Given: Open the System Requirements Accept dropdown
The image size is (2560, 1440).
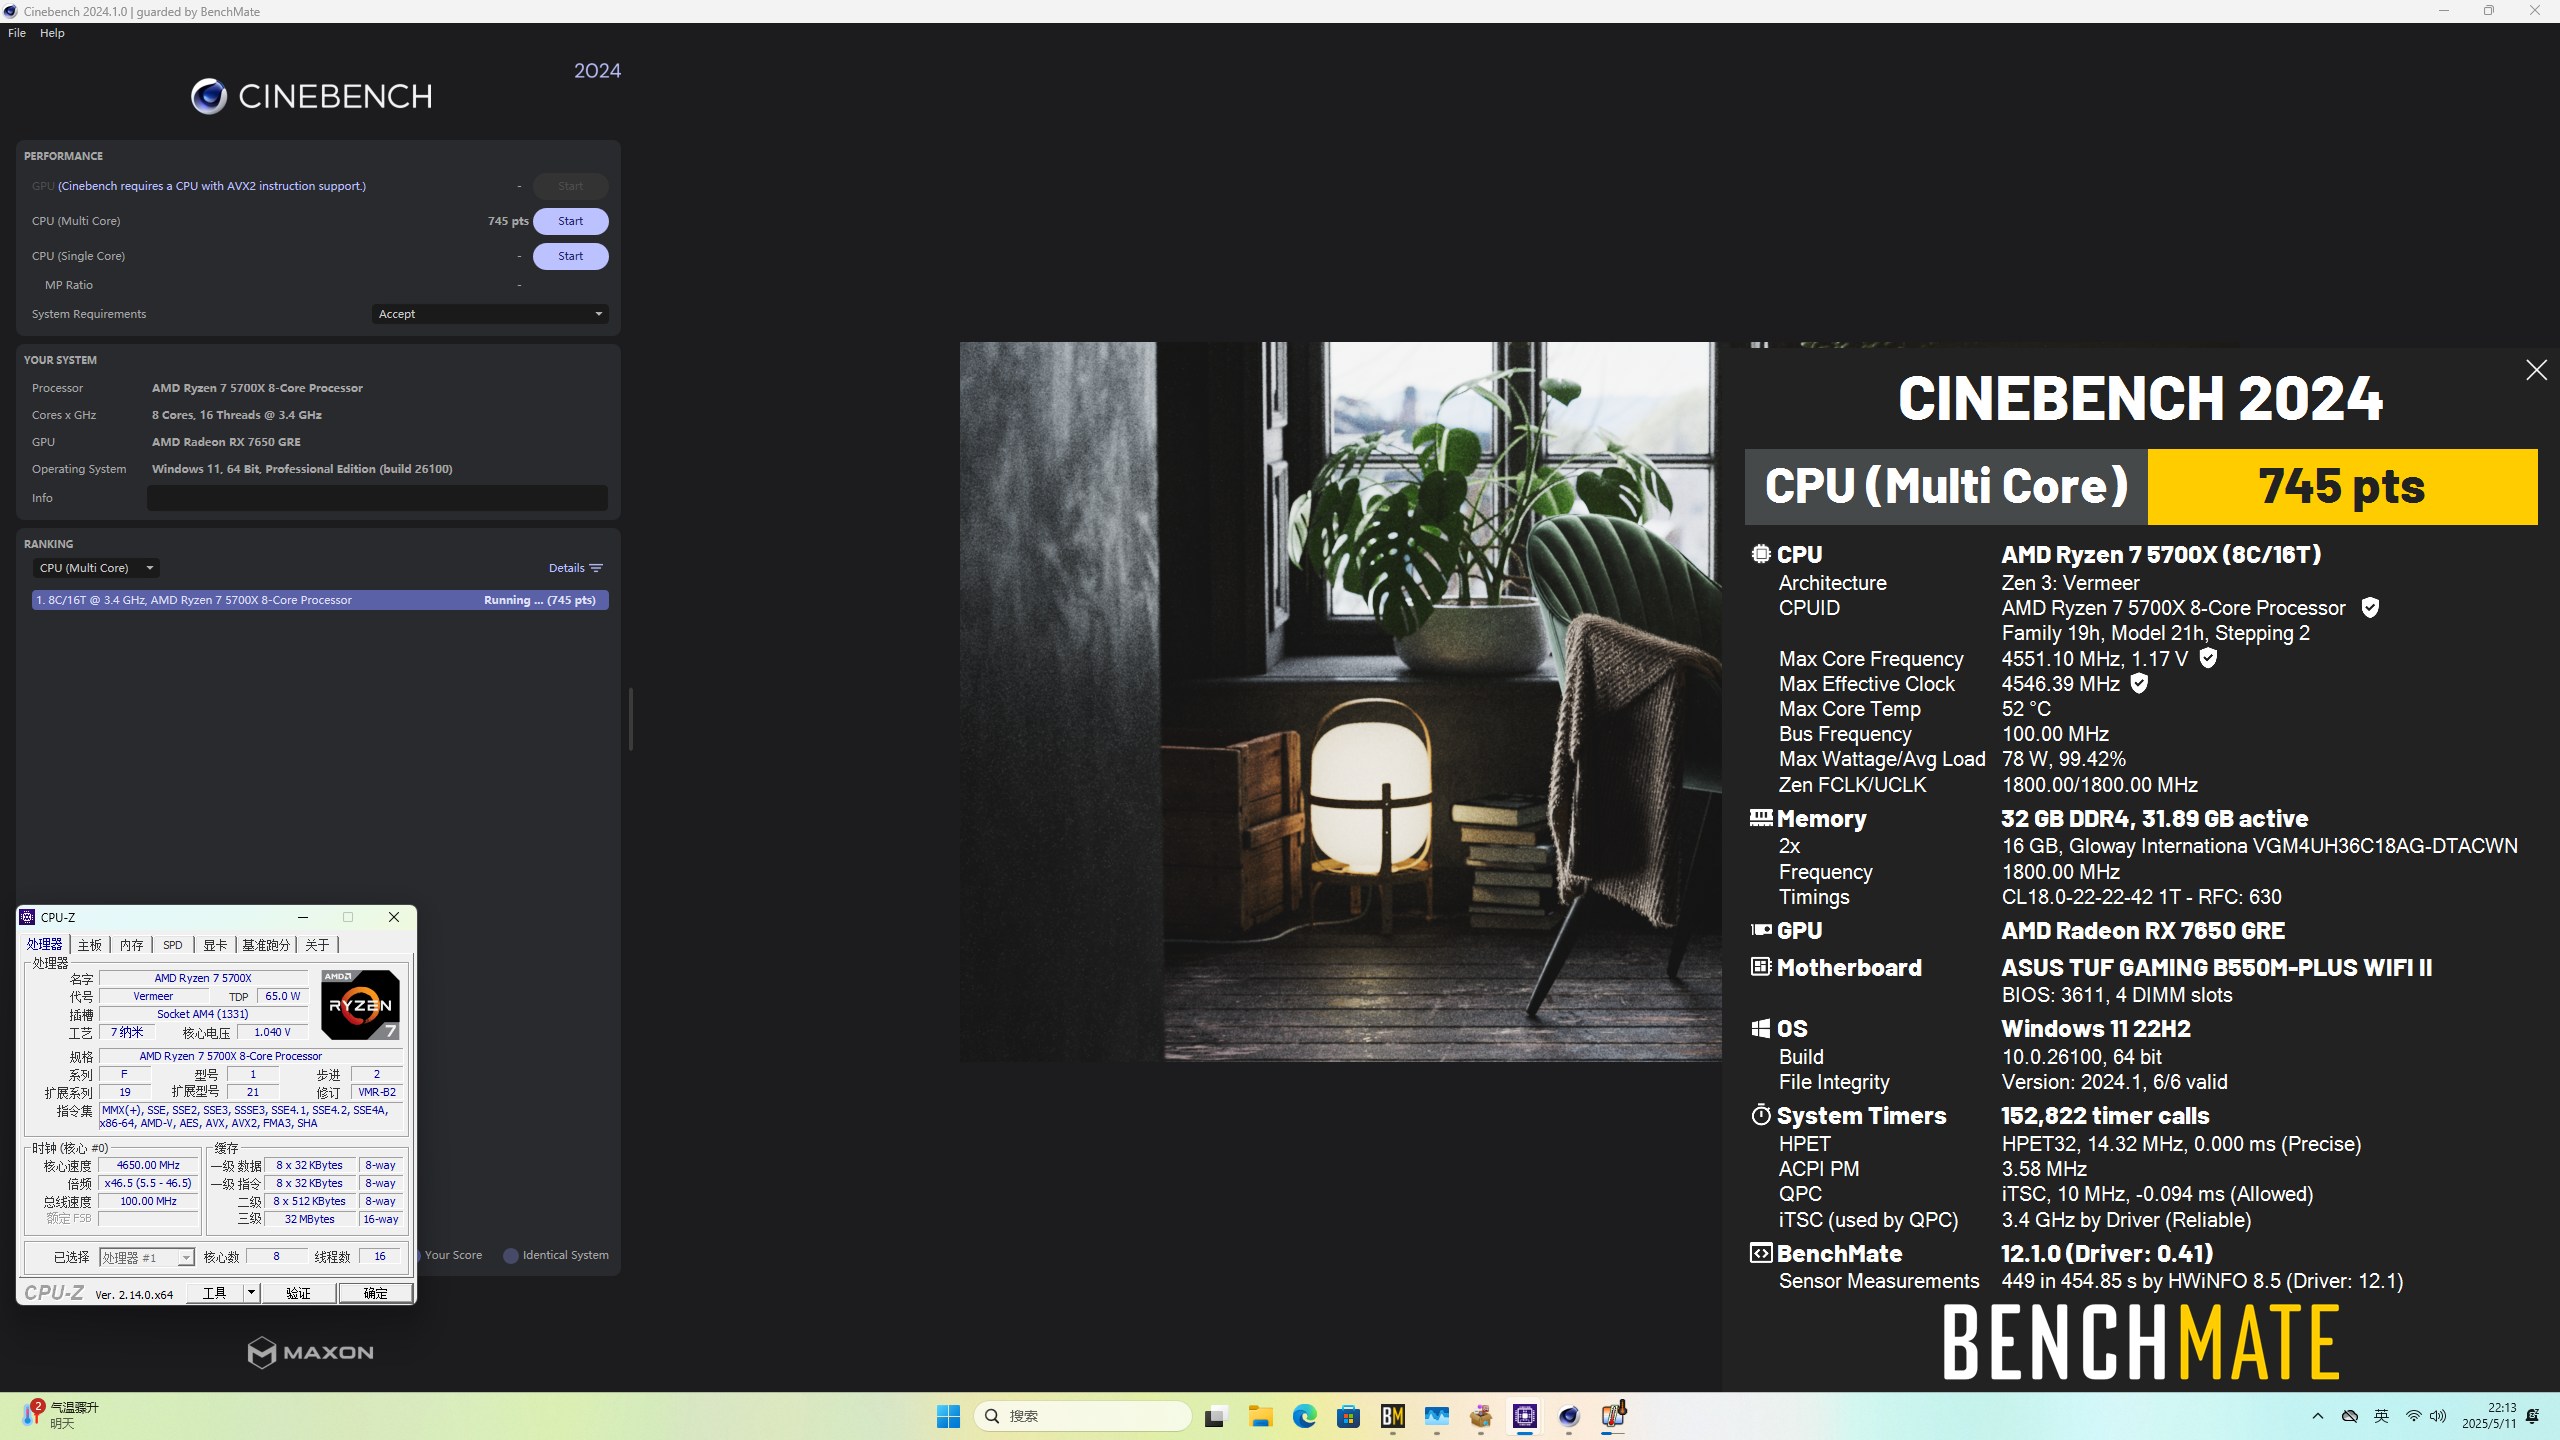Looking at the screenshot, I should tap(490, 314).
